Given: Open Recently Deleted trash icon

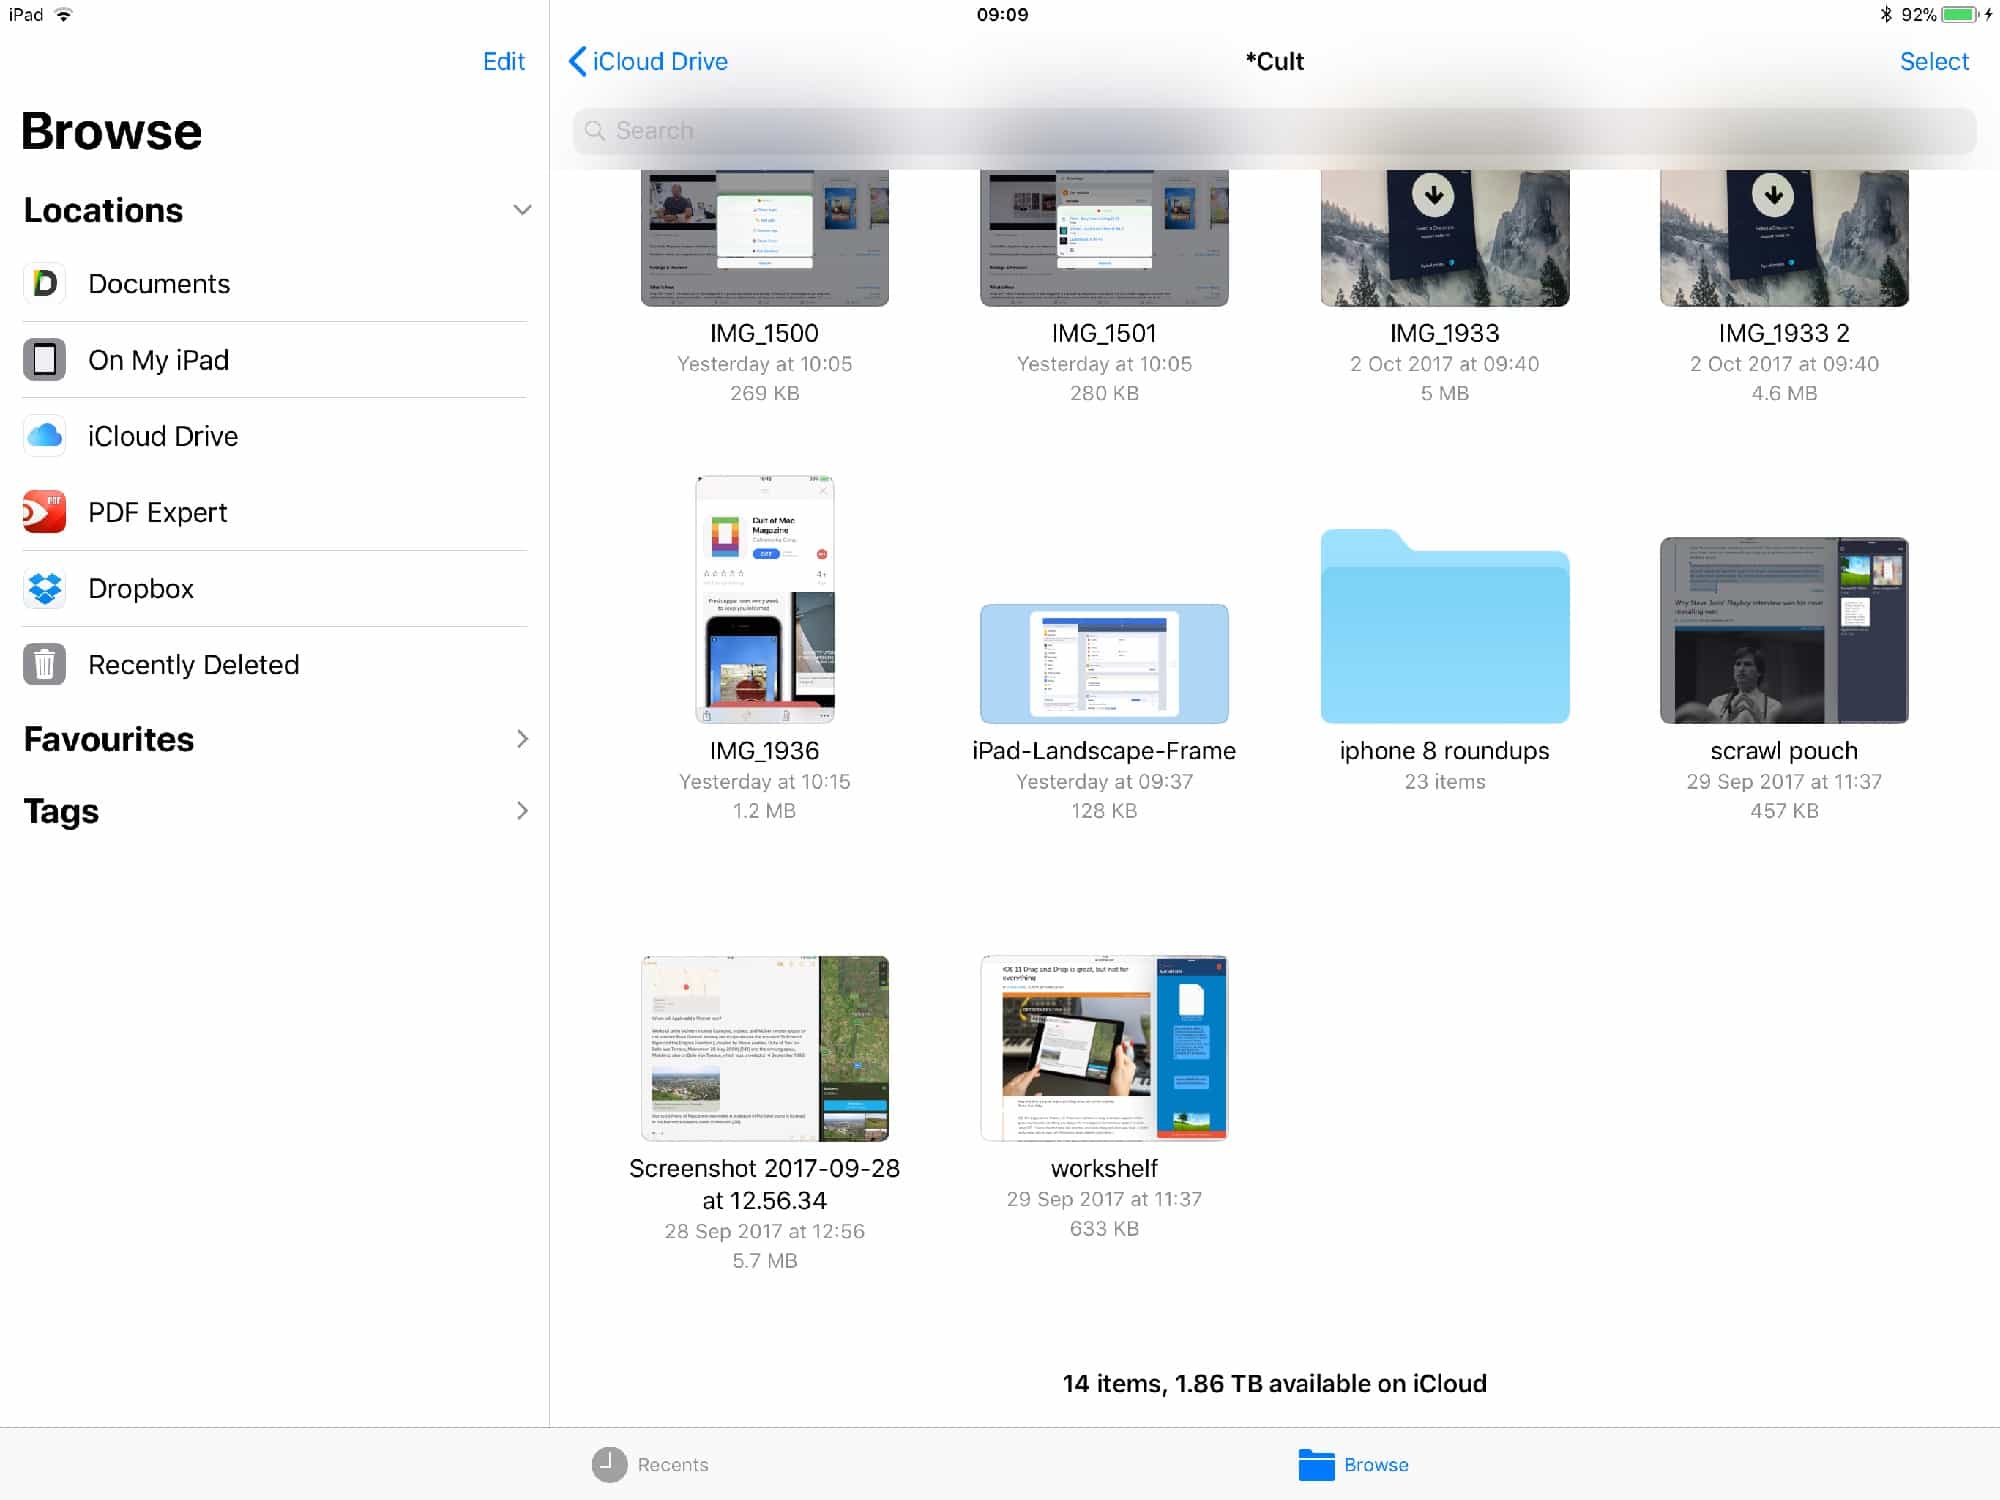Looking at the screenshot, I should (44, 665).
